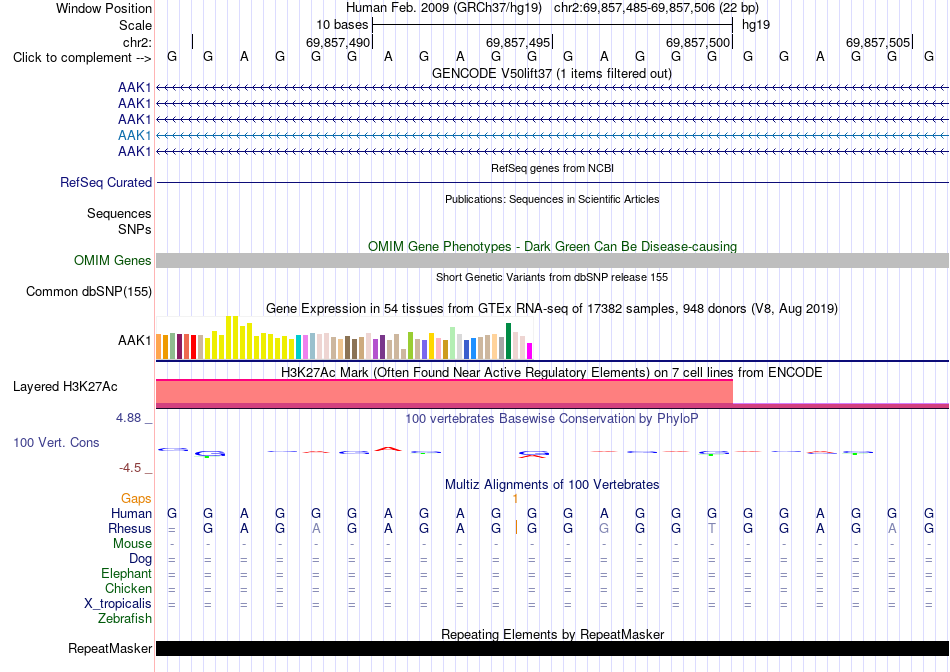Open the 'H3K27Ac Mark' ENCODE track title
This screenshot has width=950, height=672.
[552, 372]
